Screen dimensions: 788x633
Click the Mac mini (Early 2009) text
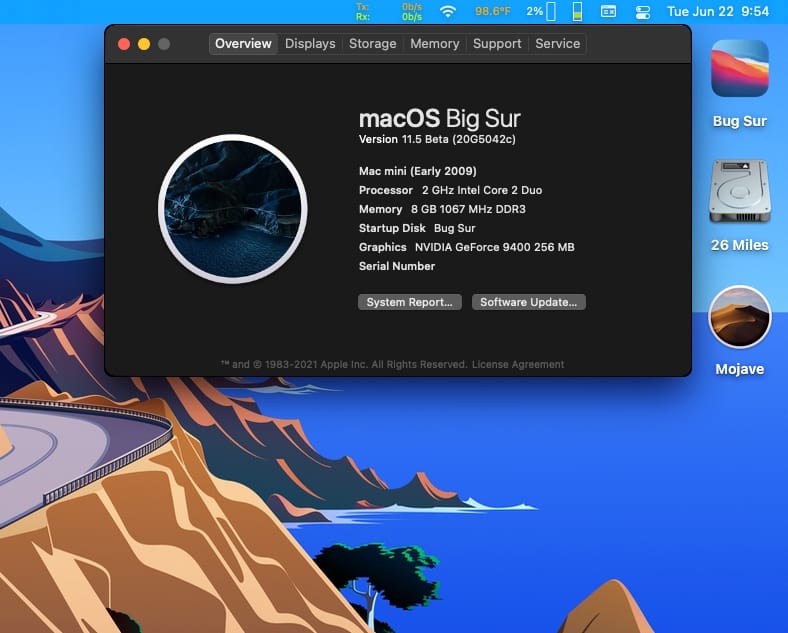[418, 171]
